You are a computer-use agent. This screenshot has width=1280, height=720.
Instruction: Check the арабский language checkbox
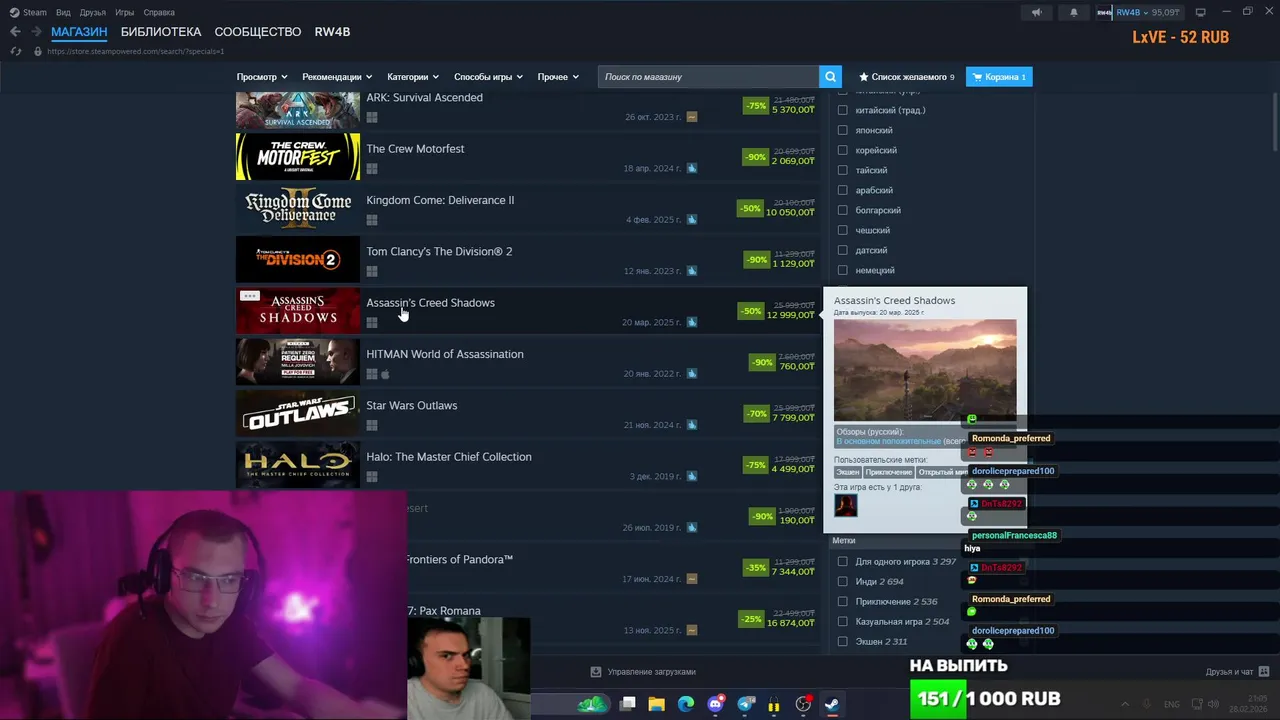843,190
